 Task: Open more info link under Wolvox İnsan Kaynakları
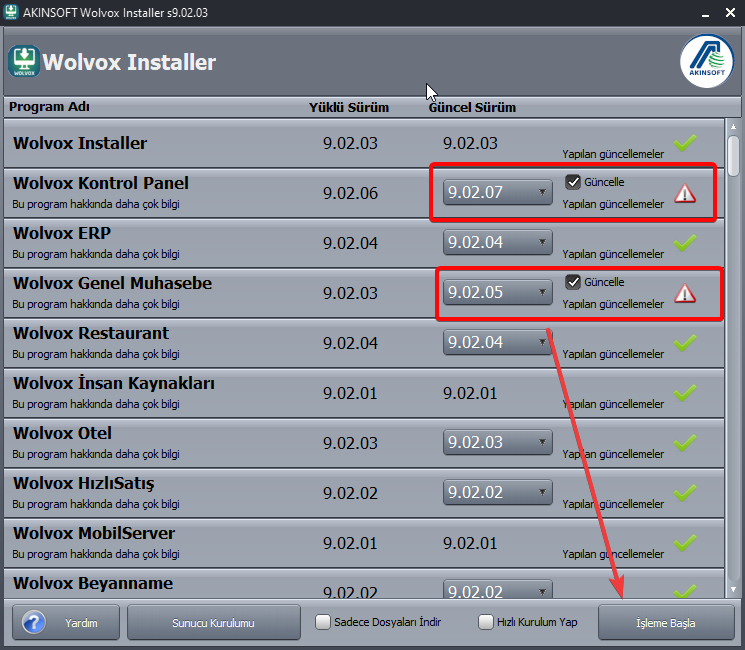click(x=96, y=404)
